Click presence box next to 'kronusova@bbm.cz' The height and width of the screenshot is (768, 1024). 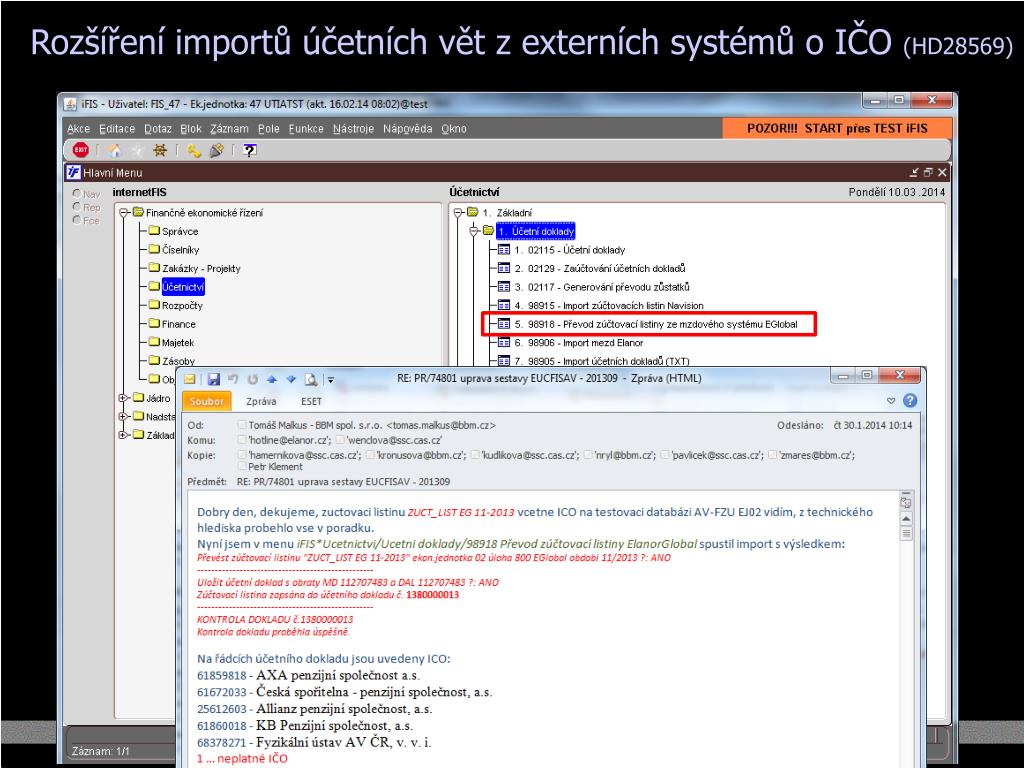point(370,455)
